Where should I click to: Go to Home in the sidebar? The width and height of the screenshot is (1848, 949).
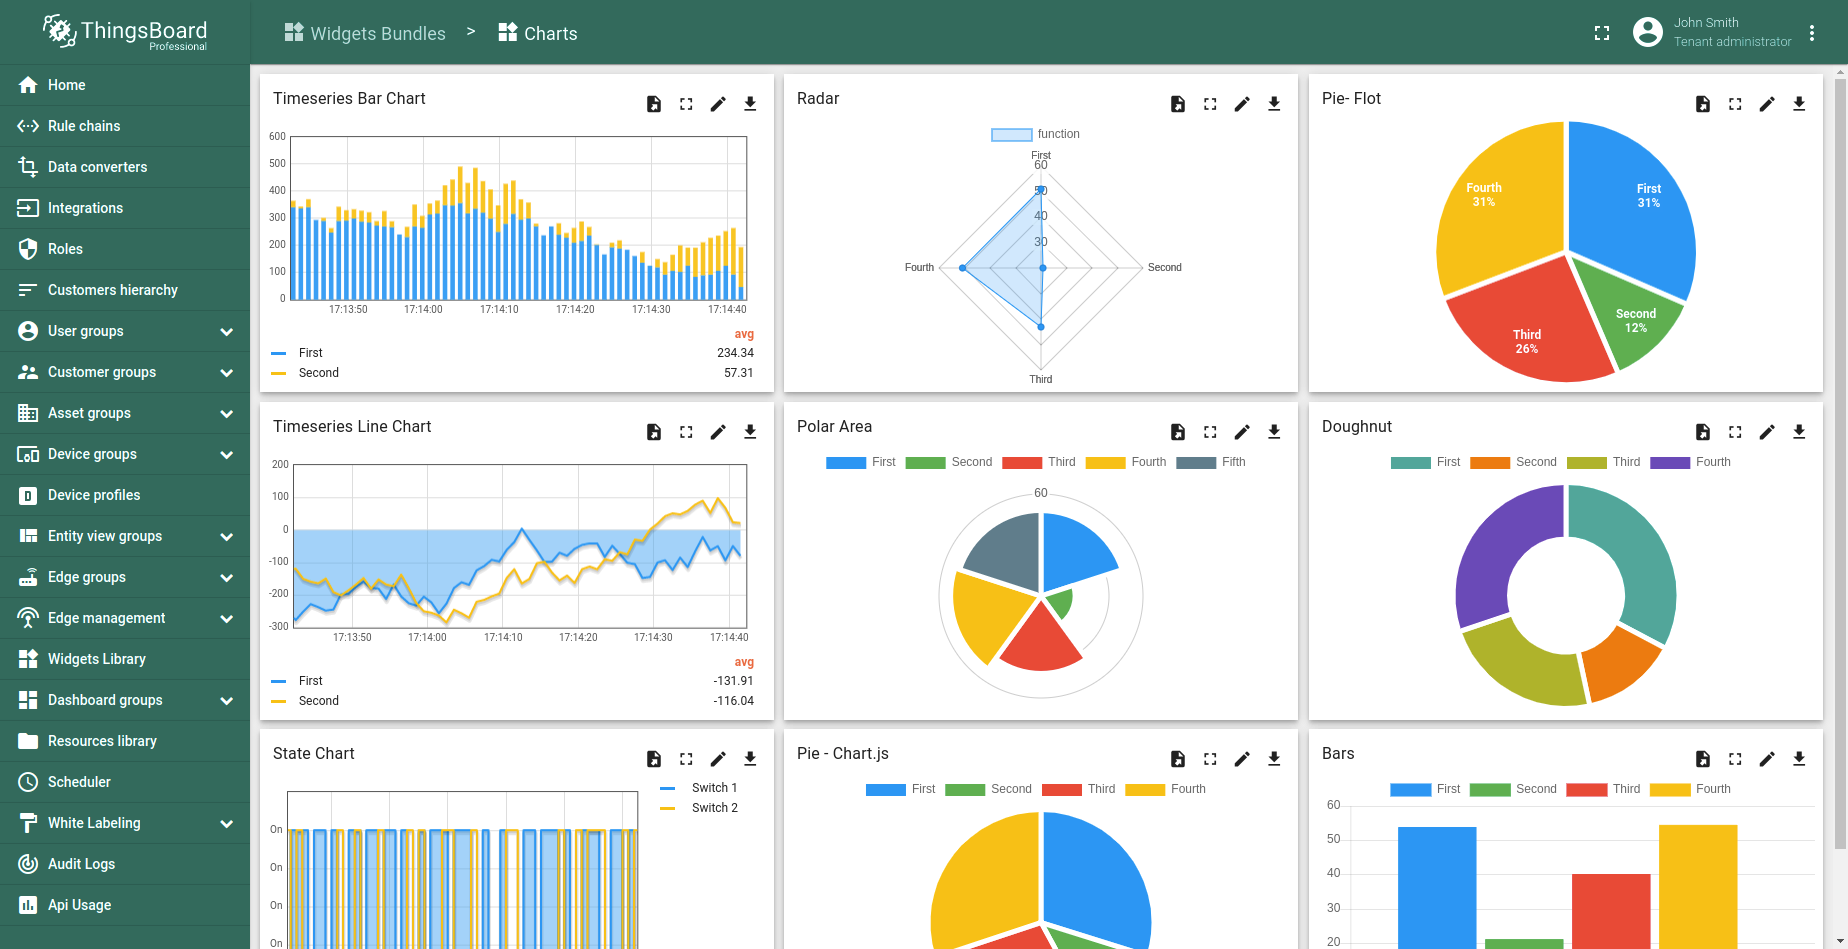point(125,85)
